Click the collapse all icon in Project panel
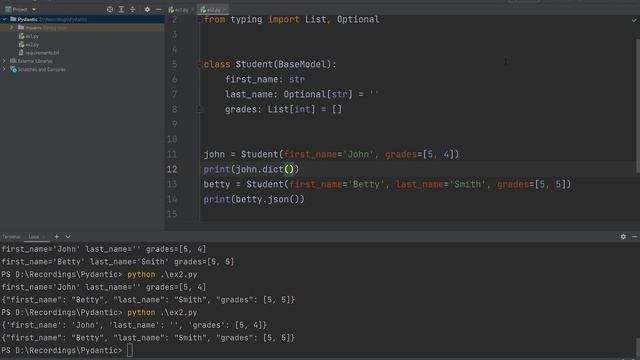The image size is (640, 360). pos(133,9)
